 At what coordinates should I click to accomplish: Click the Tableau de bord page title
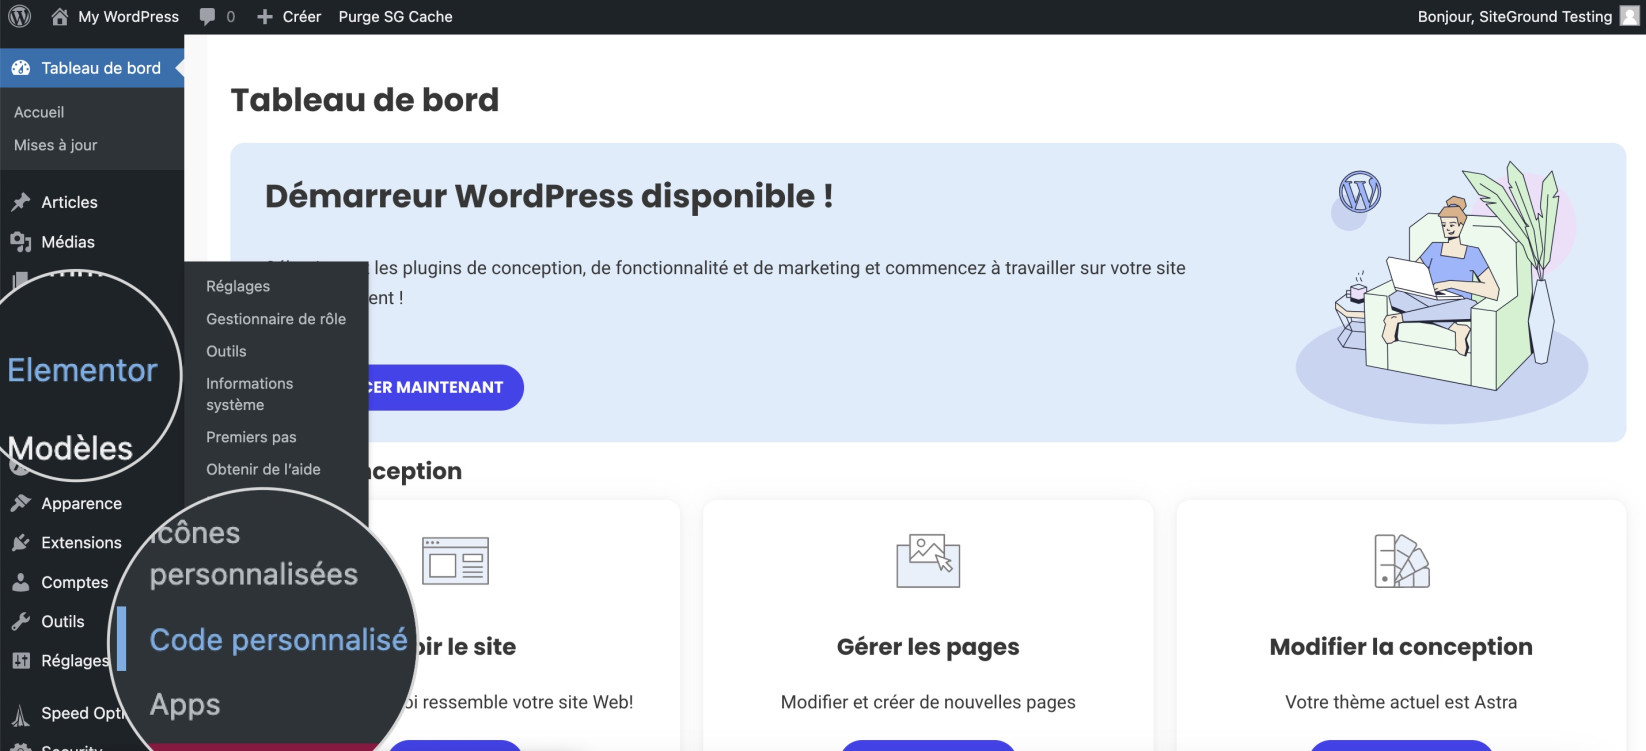[365, 100]
